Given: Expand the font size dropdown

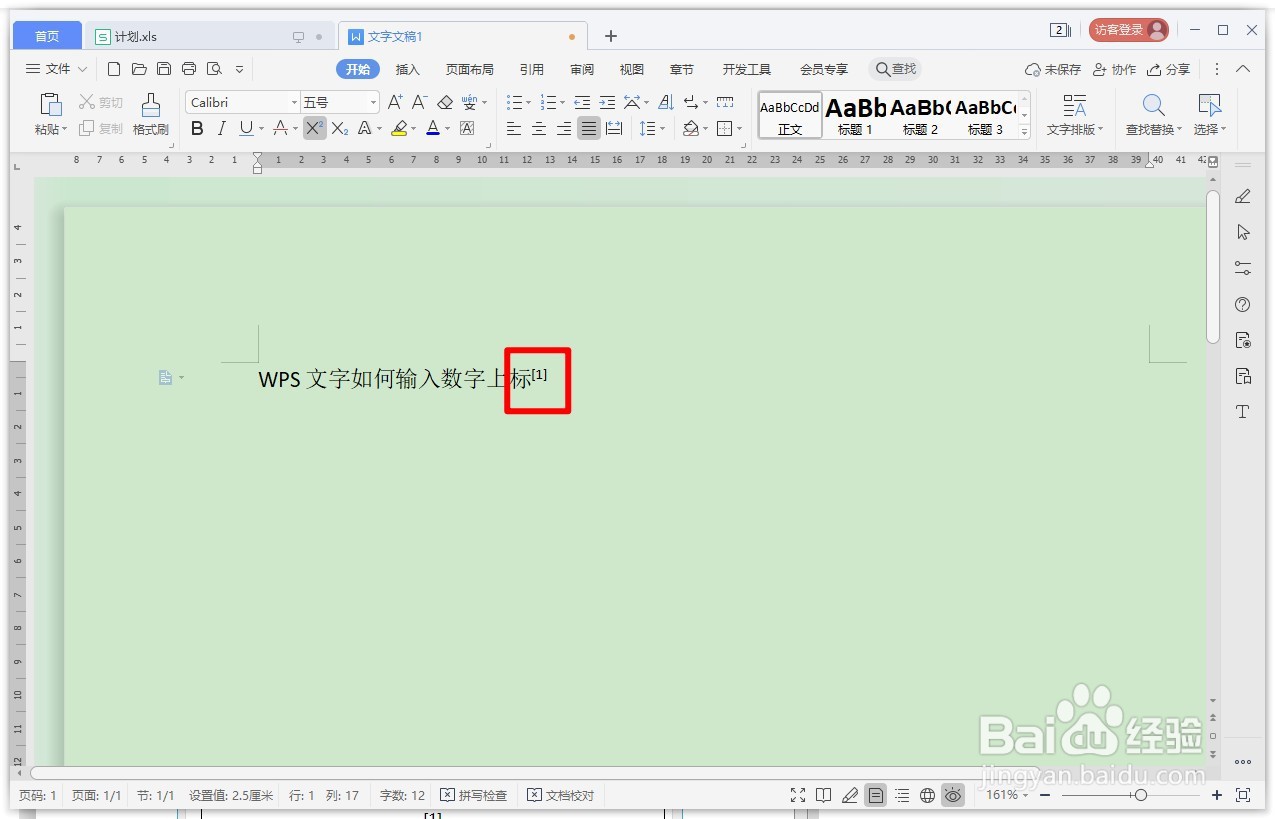Looking at the screenshot, I should [x=372, y=101].
